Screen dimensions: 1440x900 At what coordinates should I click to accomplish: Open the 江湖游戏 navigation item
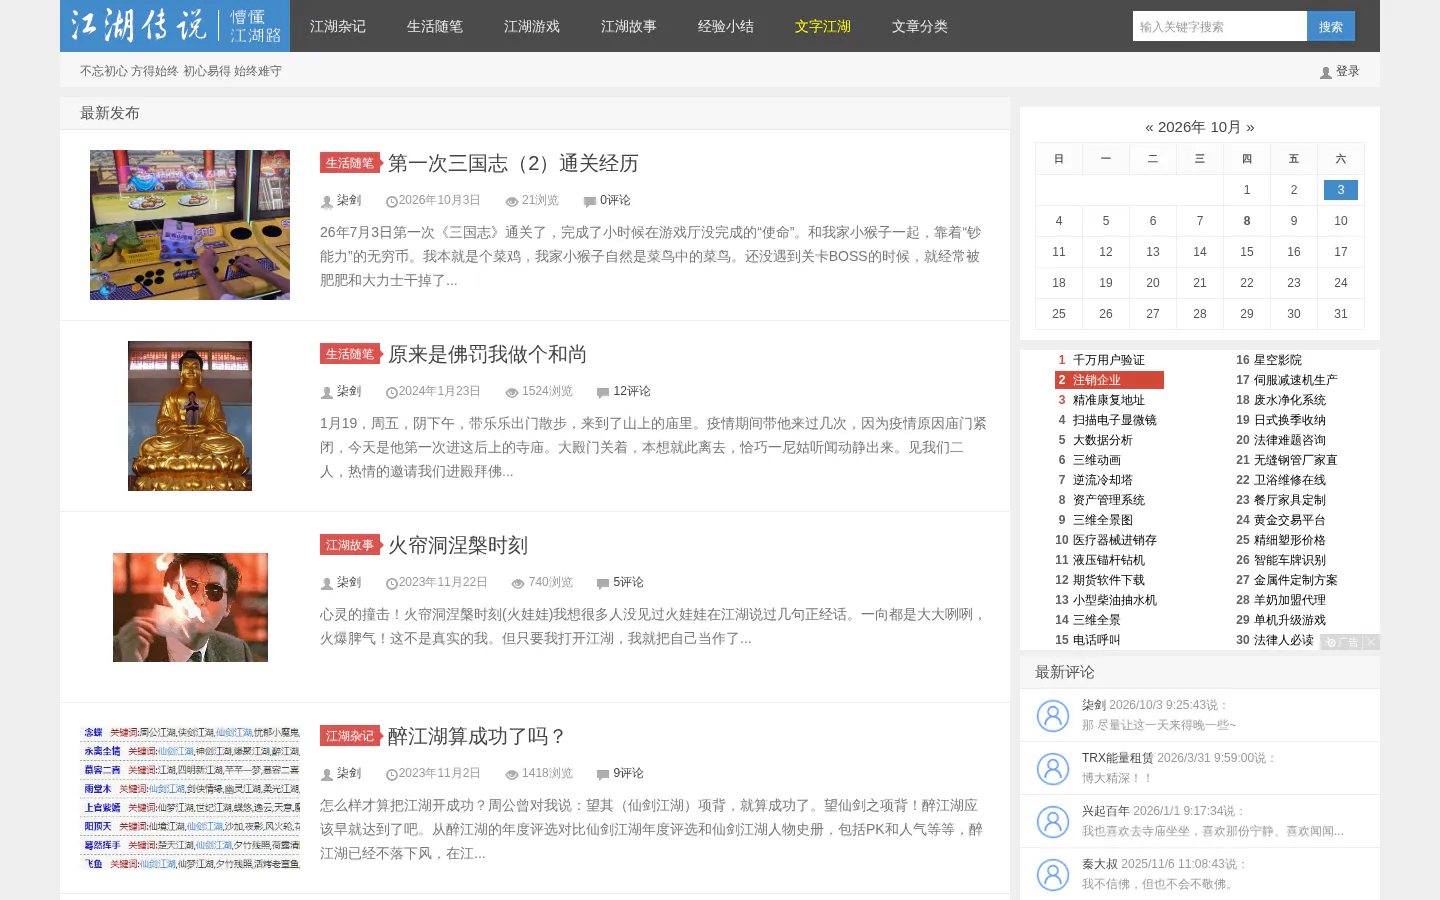532,26
